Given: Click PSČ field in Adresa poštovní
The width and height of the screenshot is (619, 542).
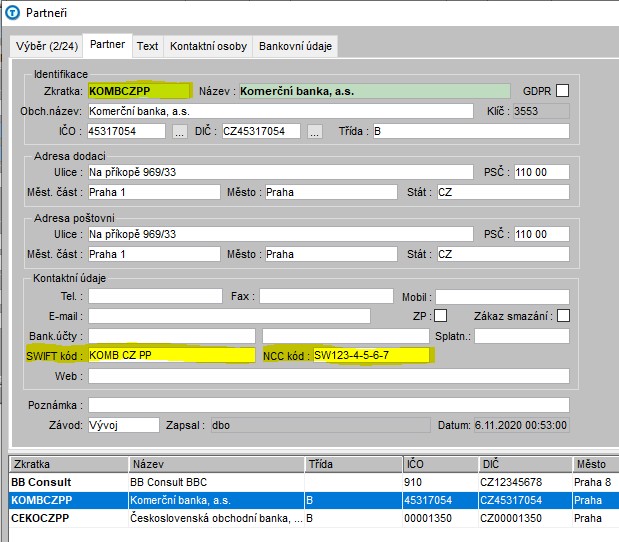Looking at the screenshot, I should pos(542,234).
